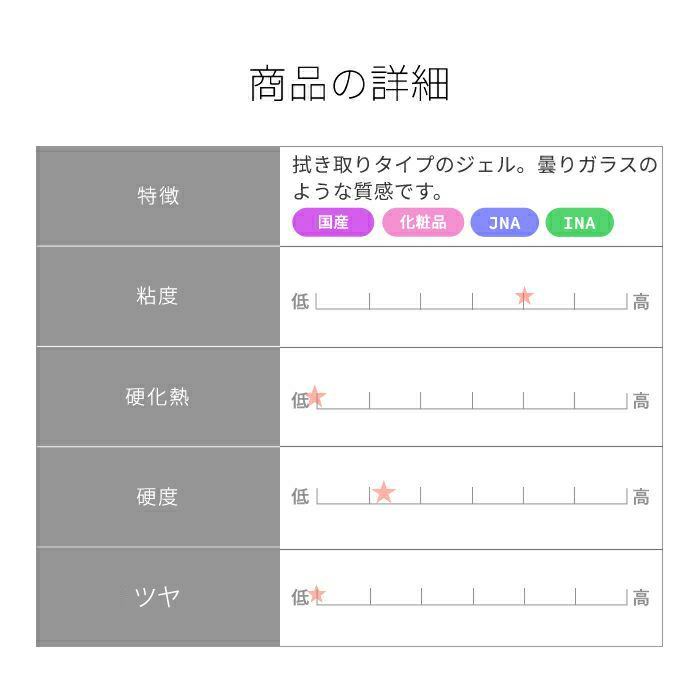Screen dimensions: 700x700
Task: Click the green INA badge
Action: point(579,222)
